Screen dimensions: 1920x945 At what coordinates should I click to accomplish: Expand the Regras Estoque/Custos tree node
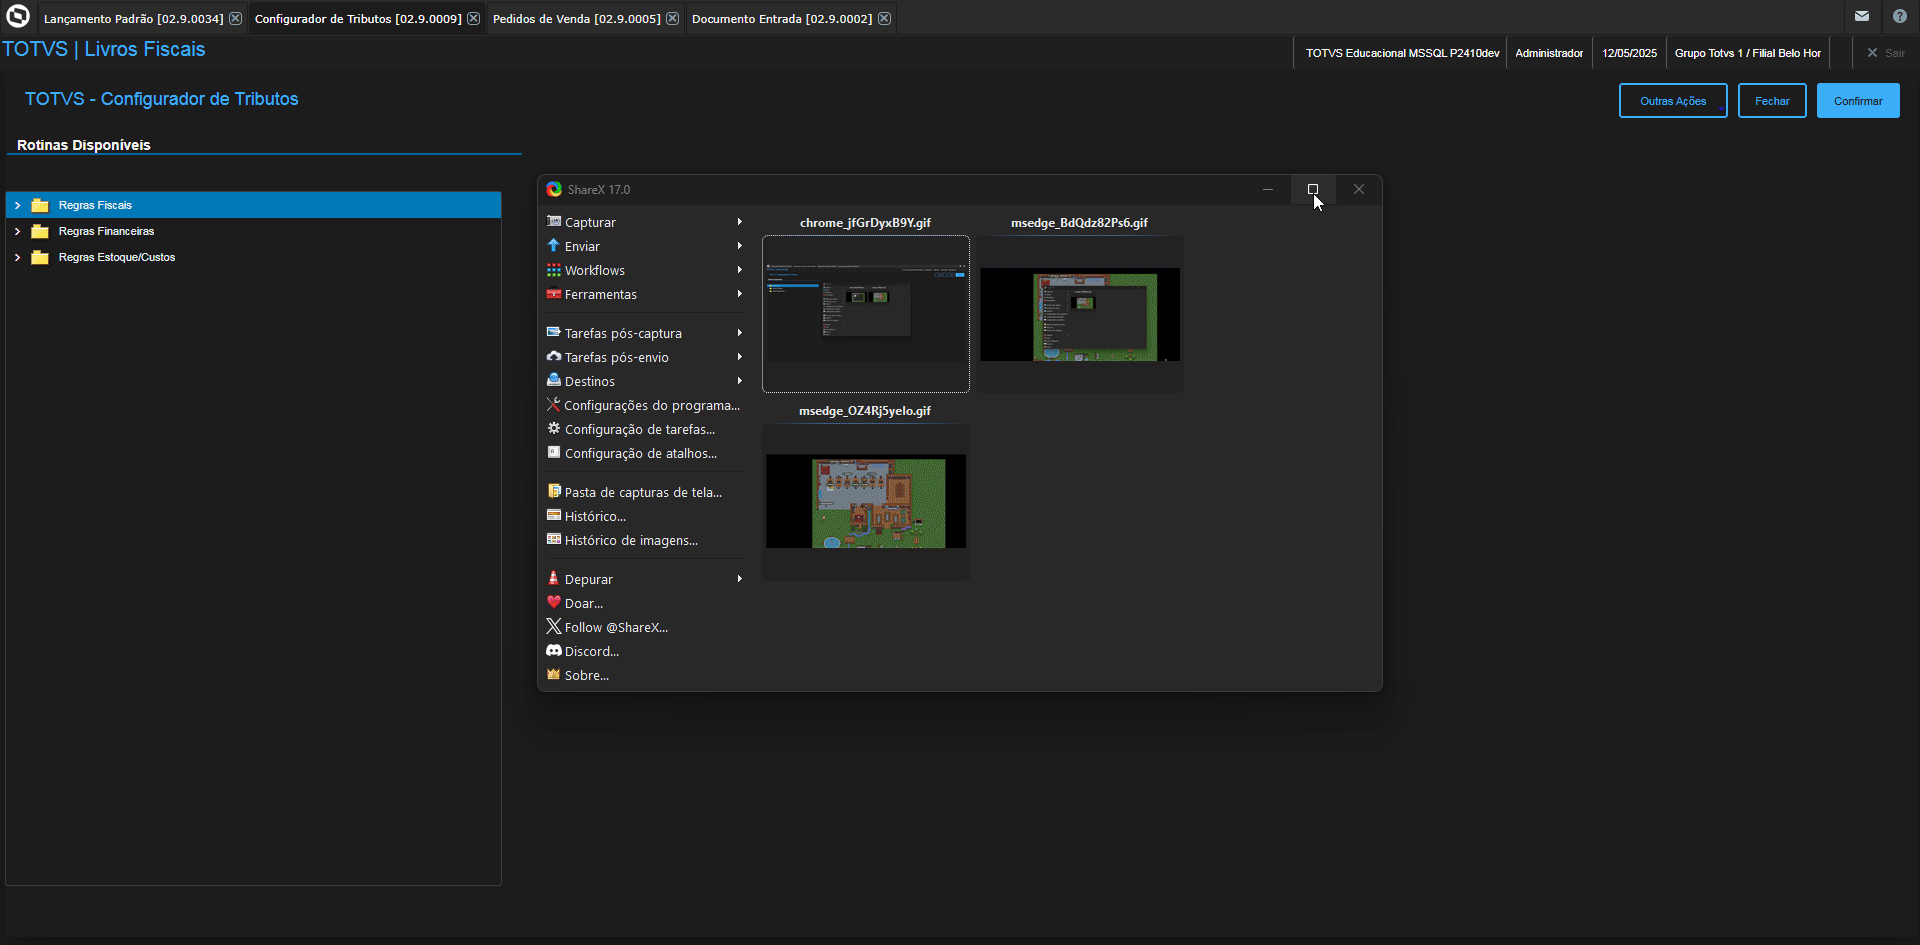(x=17, y=257)
